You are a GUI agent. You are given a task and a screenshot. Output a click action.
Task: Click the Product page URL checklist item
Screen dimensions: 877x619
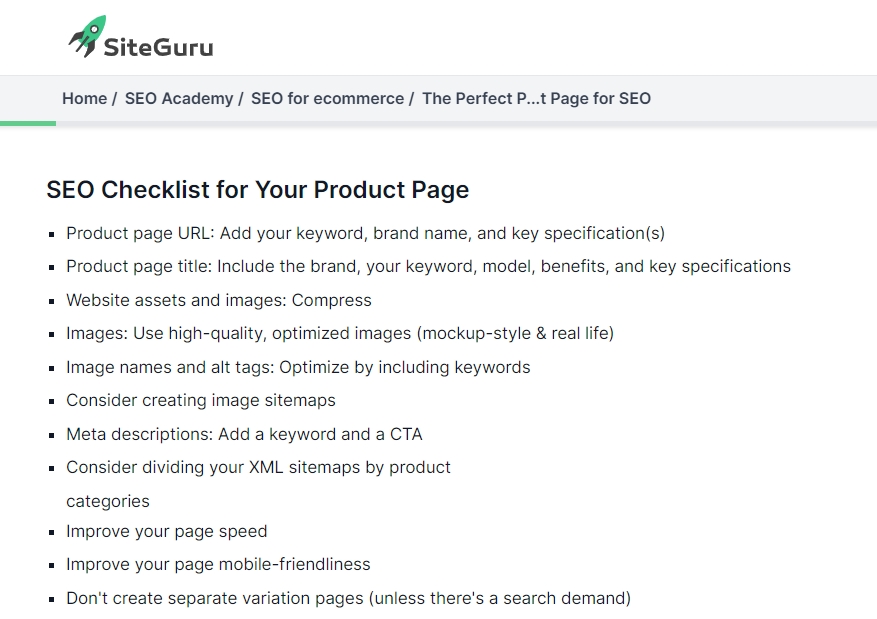[x=365, y=233]
